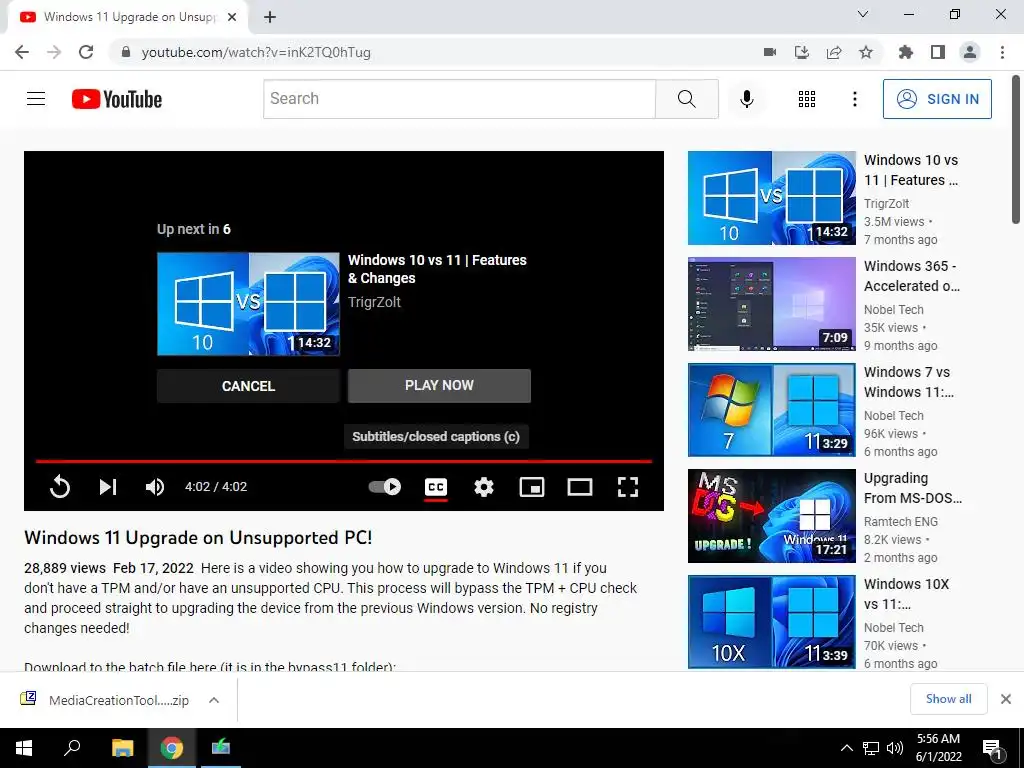This screenshot has height=768, width=1024.
Task: Bookmark this tab star
Action: click(866, 52)
